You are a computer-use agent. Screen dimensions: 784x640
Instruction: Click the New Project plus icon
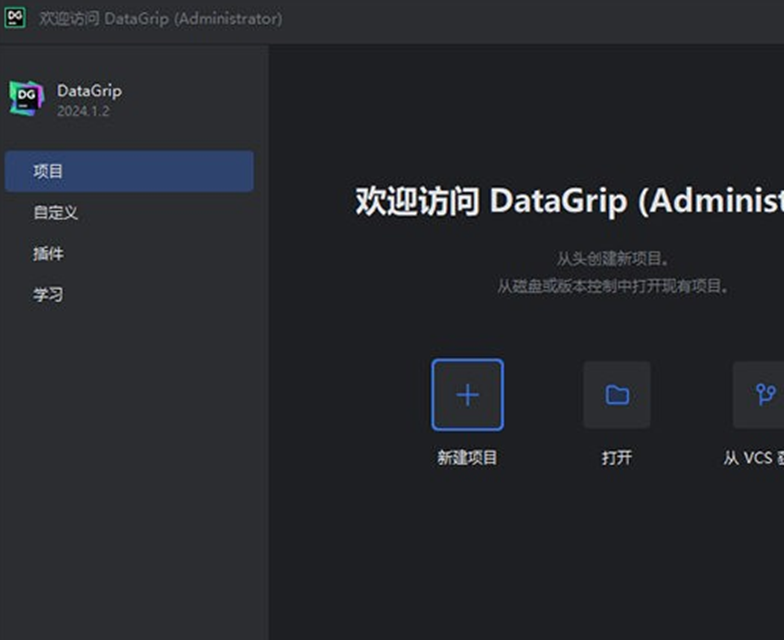(468, 394)
